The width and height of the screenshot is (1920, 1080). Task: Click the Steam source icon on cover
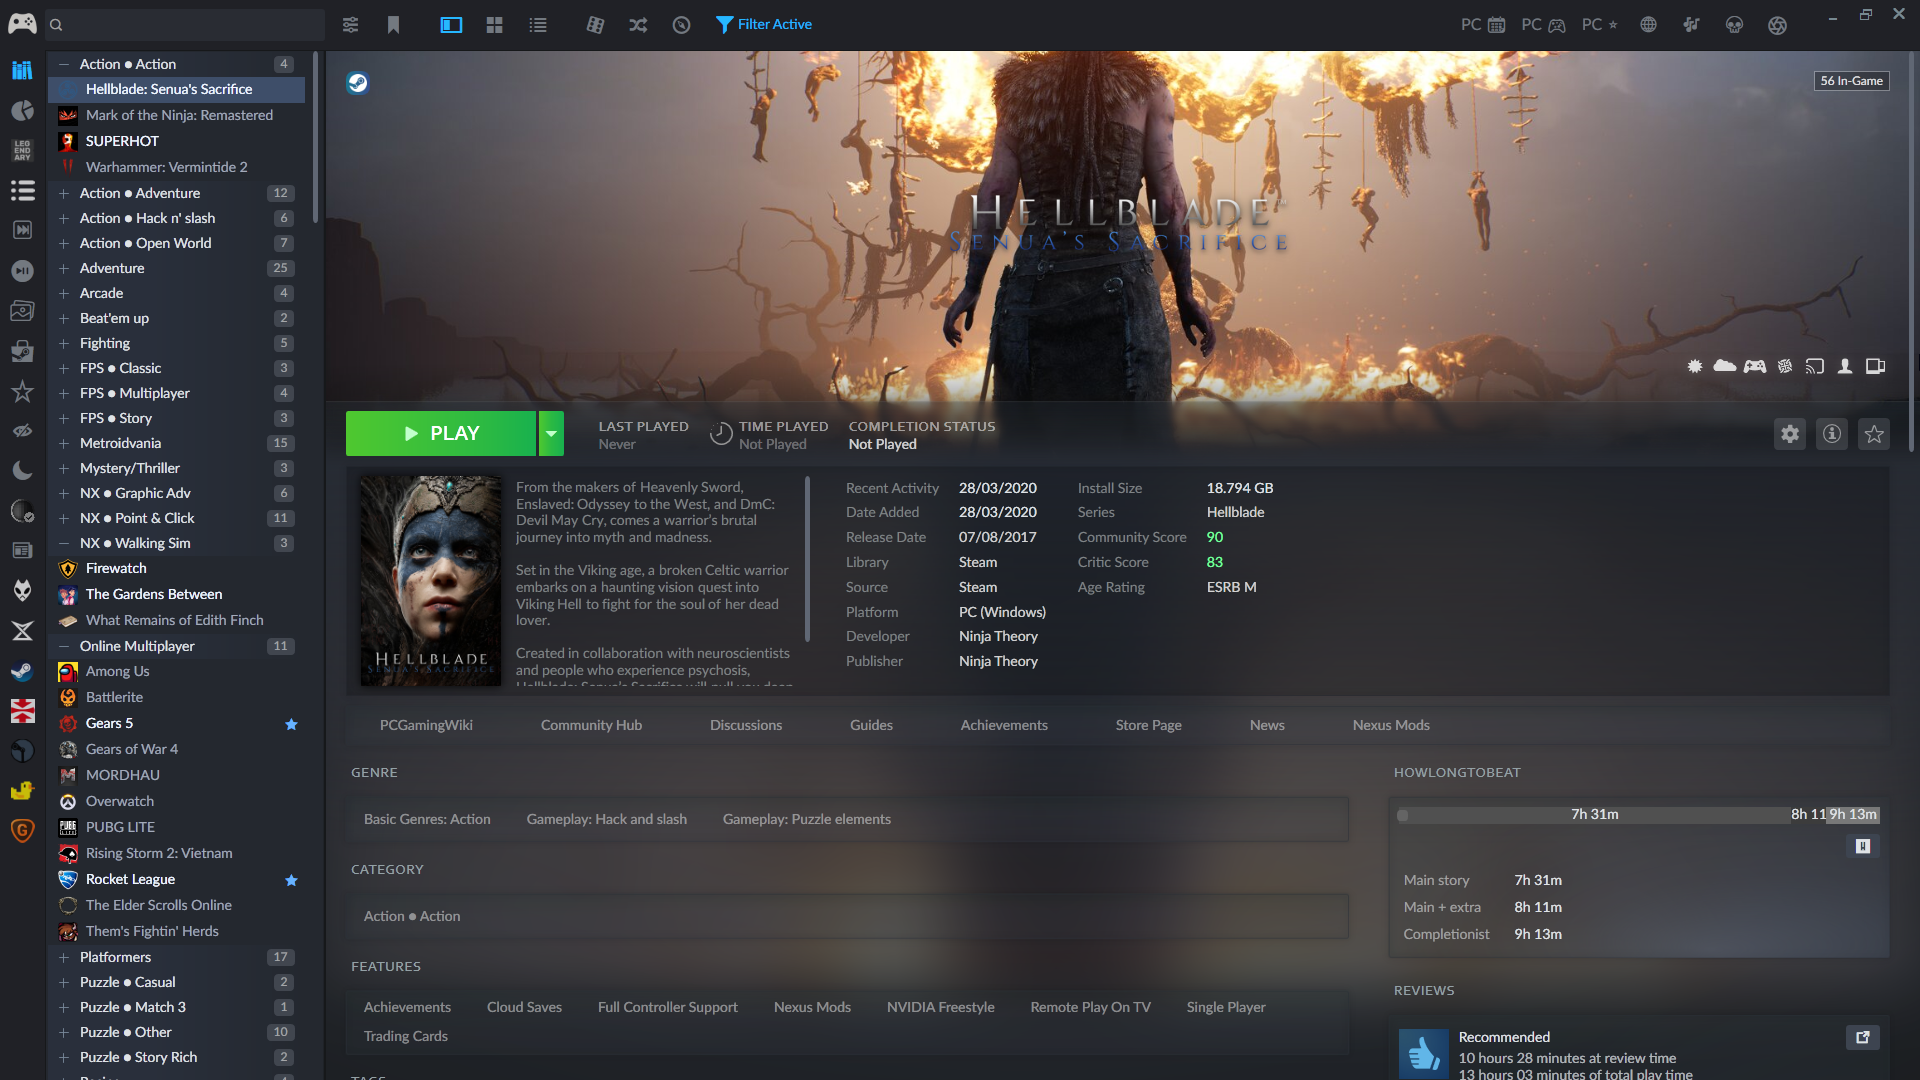click(x=357, y=83)
